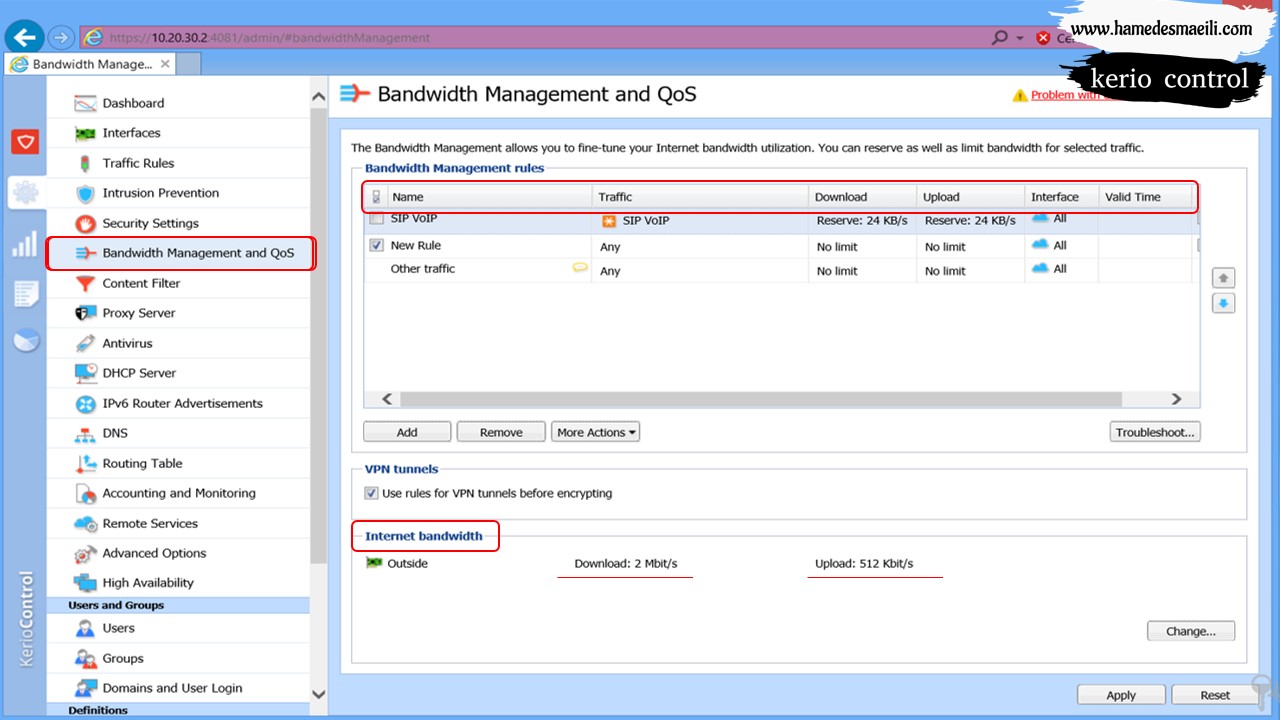The height and width of the screenshot is (720, 1280).
Task: Click the DHCP Server monitor icon
Action: [x=85, y=373]
